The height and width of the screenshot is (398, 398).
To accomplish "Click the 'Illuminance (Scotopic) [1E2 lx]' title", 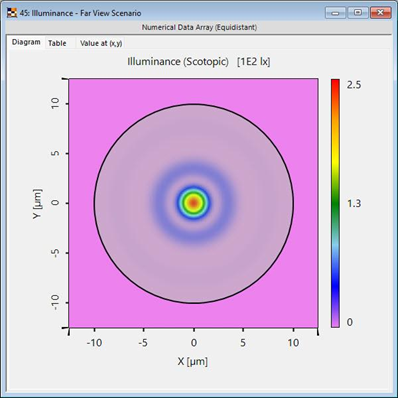I will 199,62.
